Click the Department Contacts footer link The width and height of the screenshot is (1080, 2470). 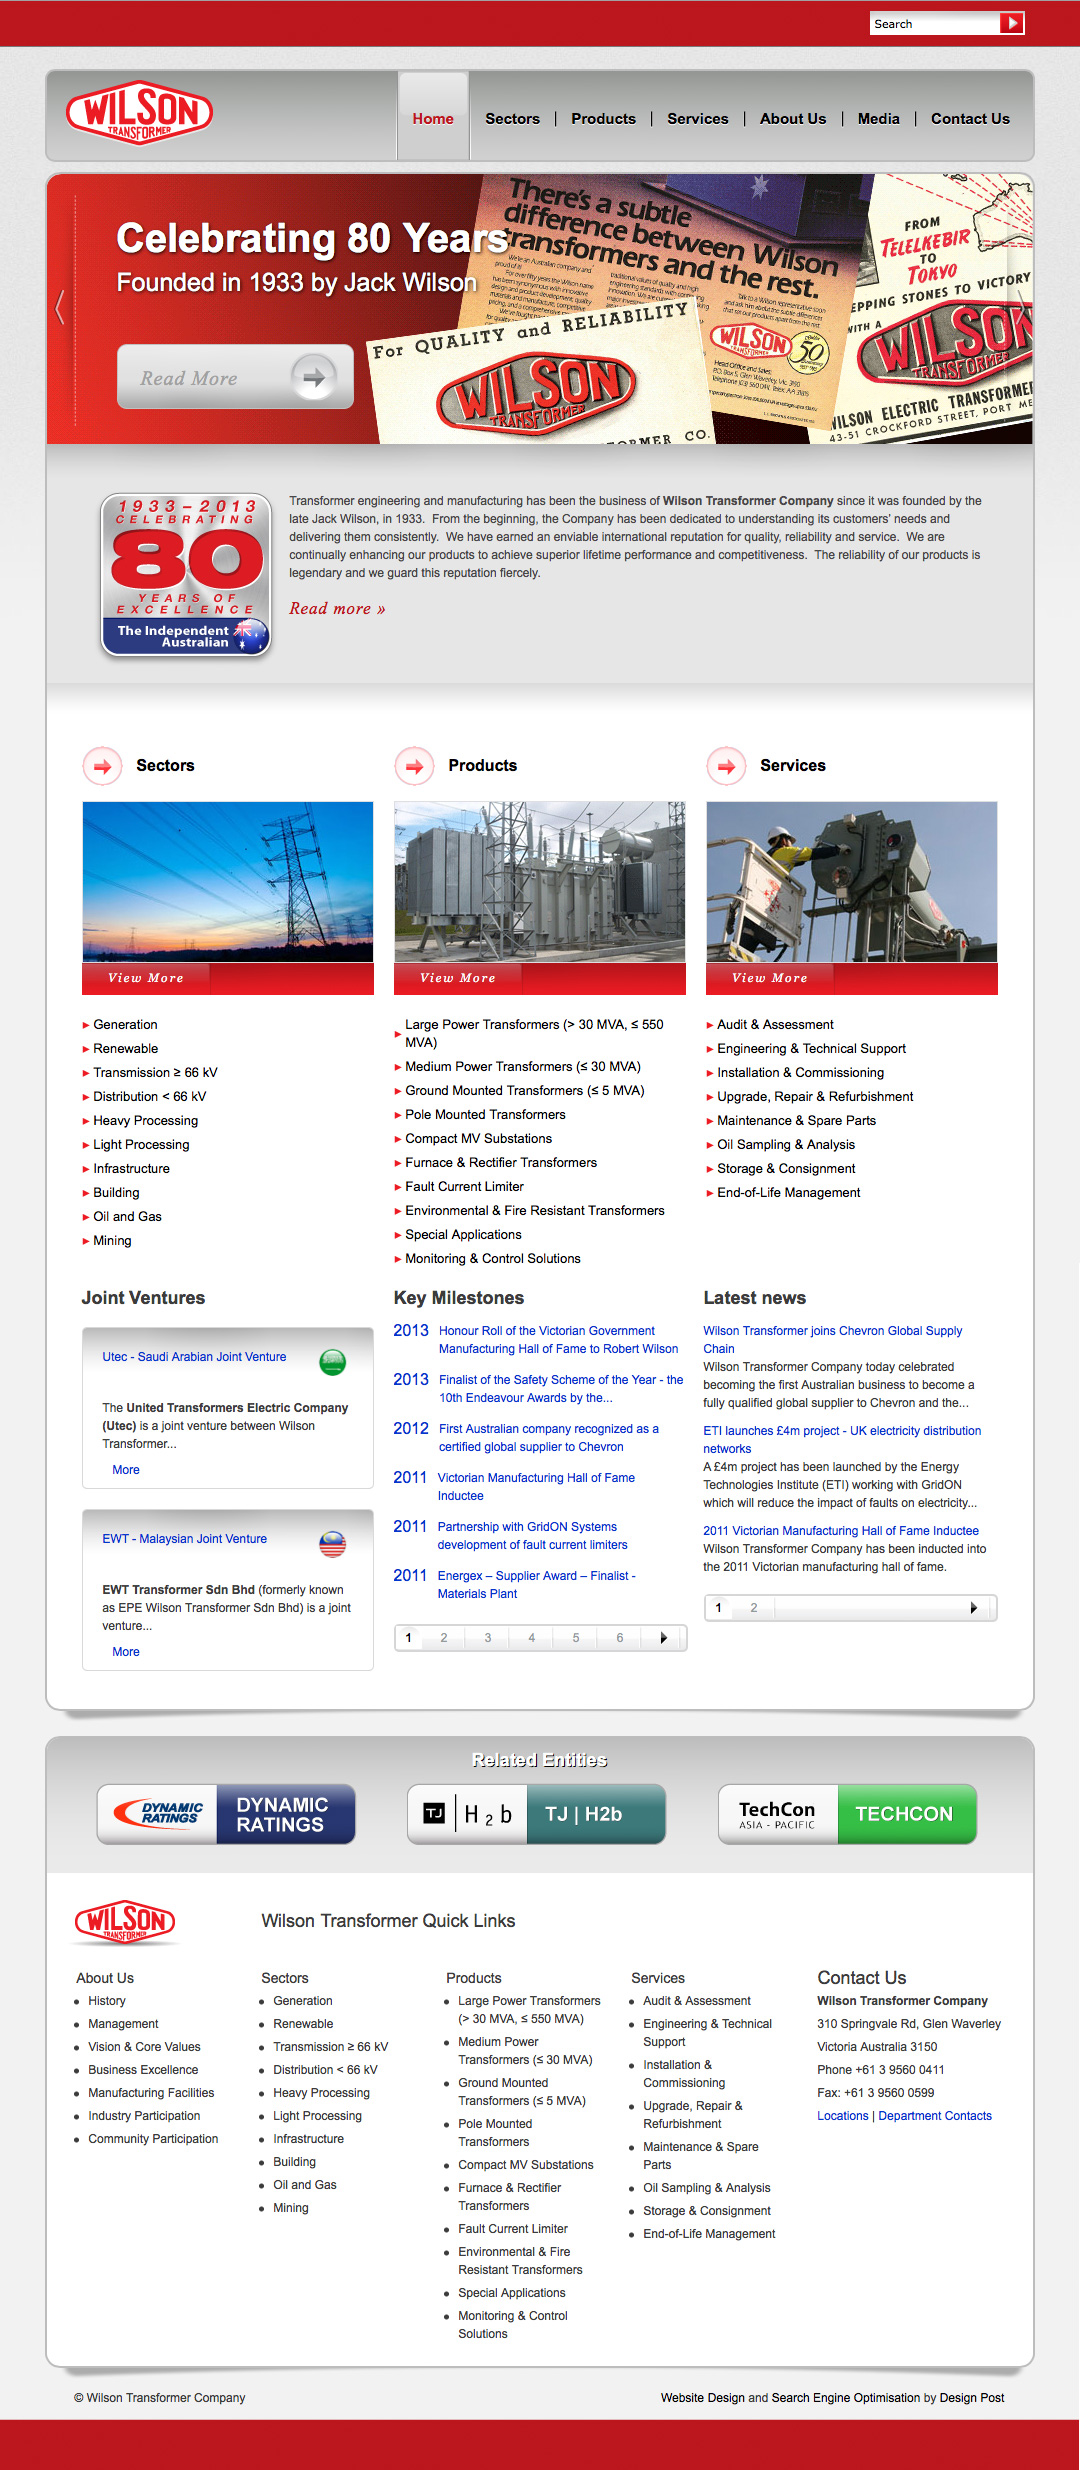pyautogui.click(x=935, y=2116)
